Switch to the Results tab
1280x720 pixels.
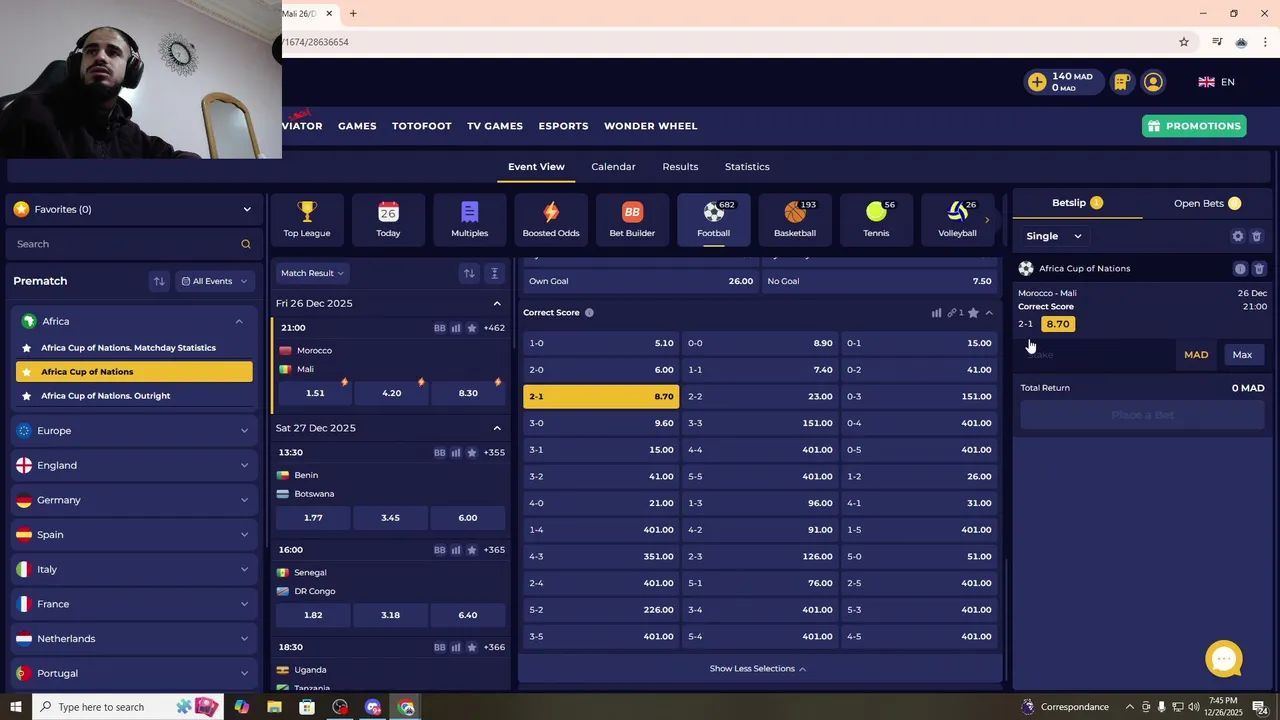point(680,167)
